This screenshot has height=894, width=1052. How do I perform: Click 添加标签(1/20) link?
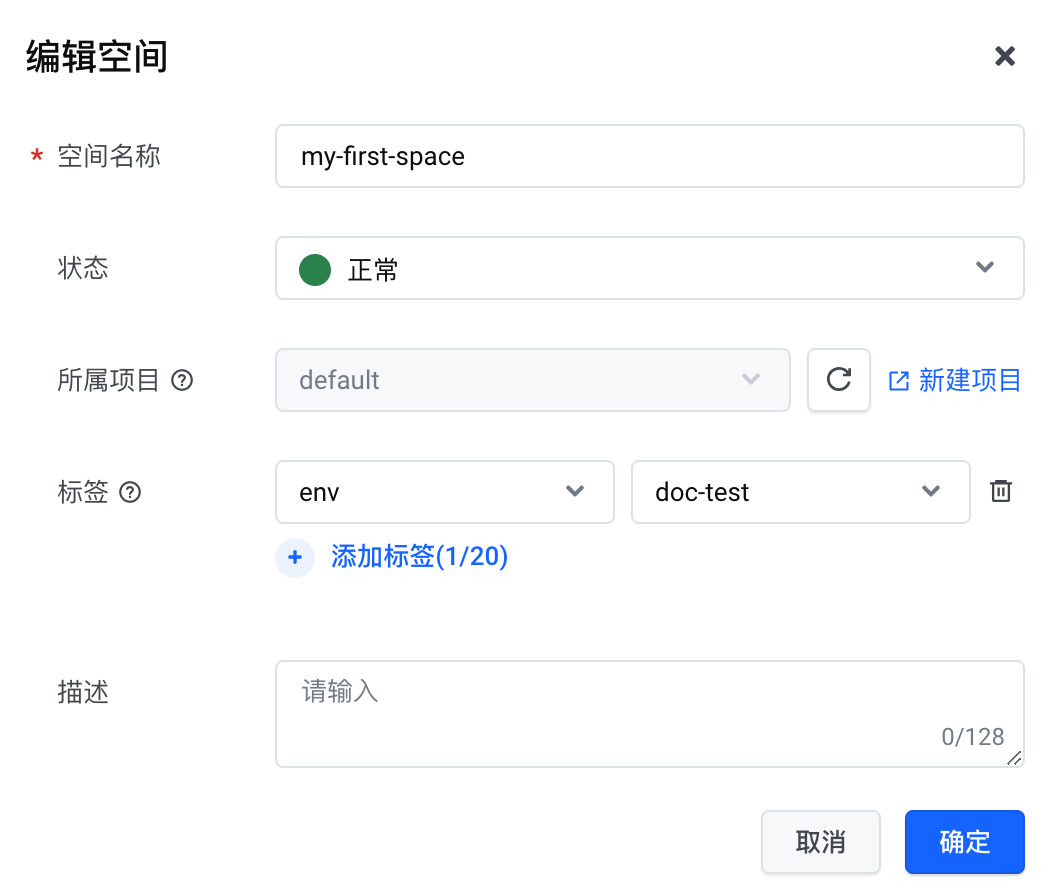coord(419,557)
